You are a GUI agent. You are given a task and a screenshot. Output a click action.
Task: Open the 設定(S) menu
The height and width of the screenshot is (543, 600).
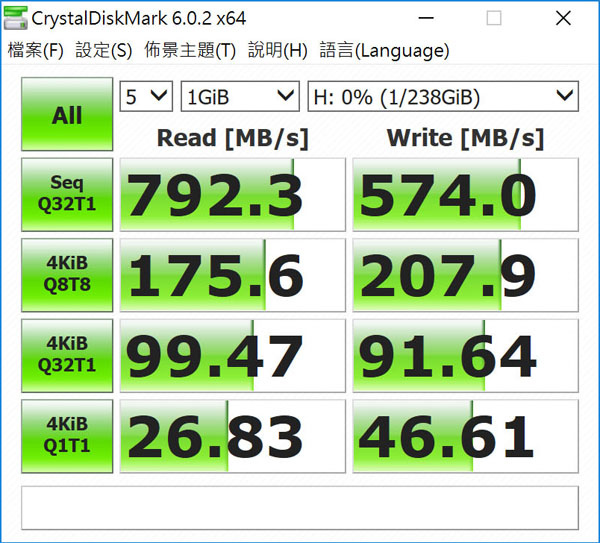point(104,50)
